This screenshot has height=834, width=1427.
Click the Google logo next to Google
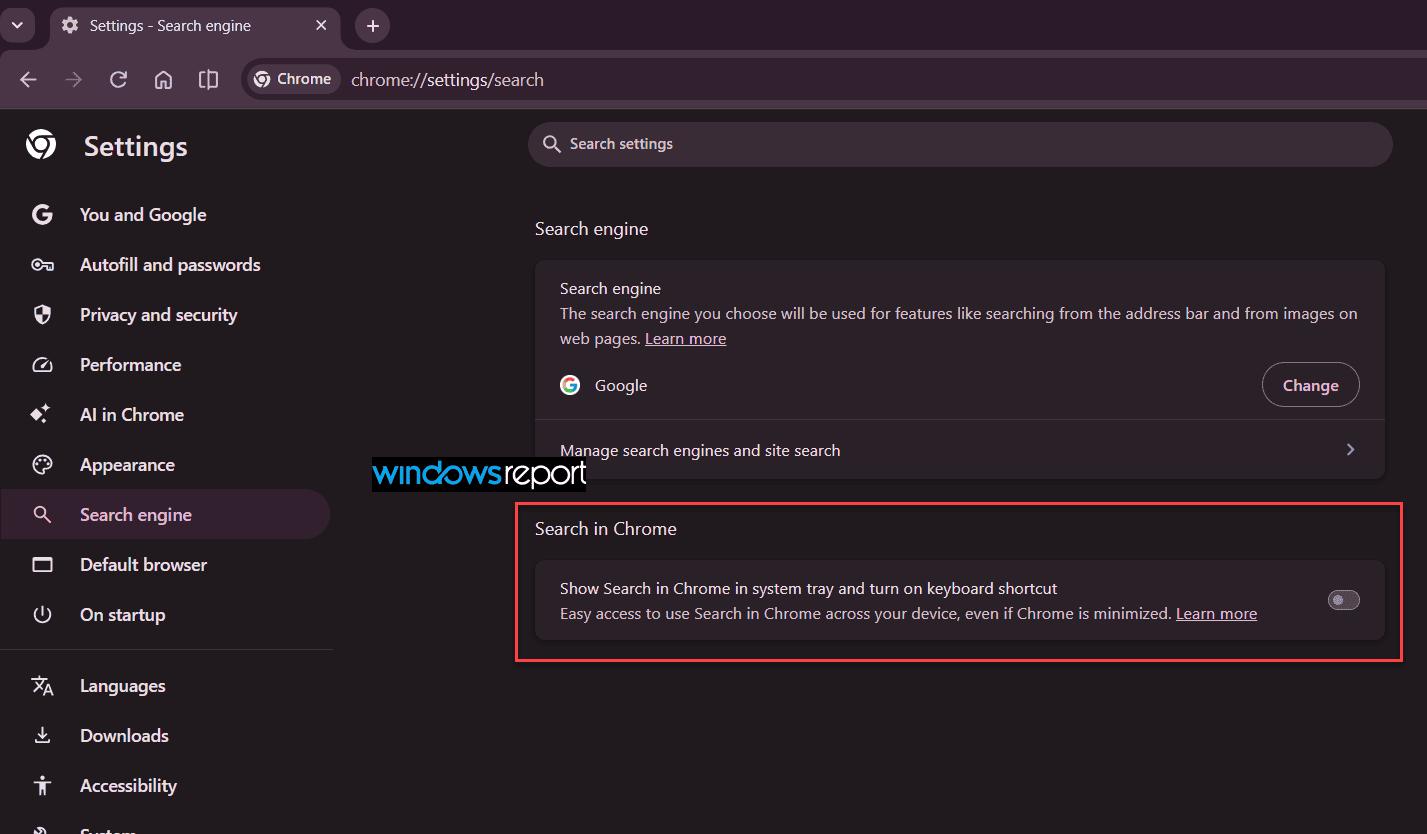tap(570, 385)
